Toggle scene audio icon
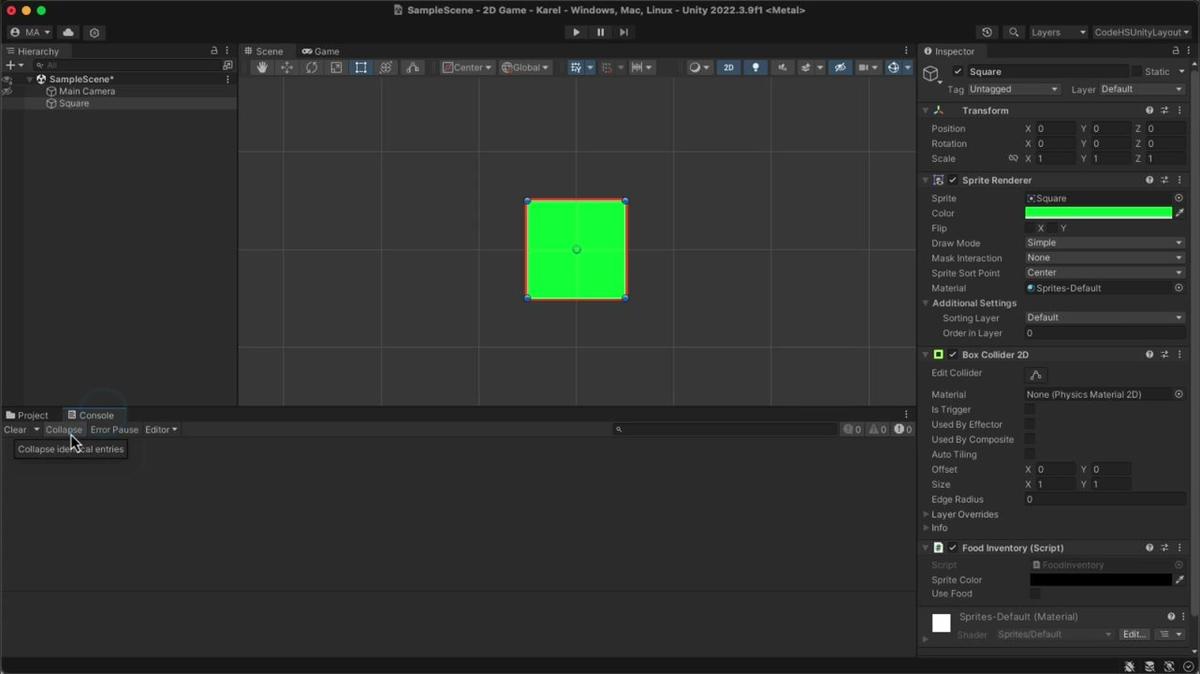Image resolution: width=1200 pixels, height=674 pixels. (782, 67)
